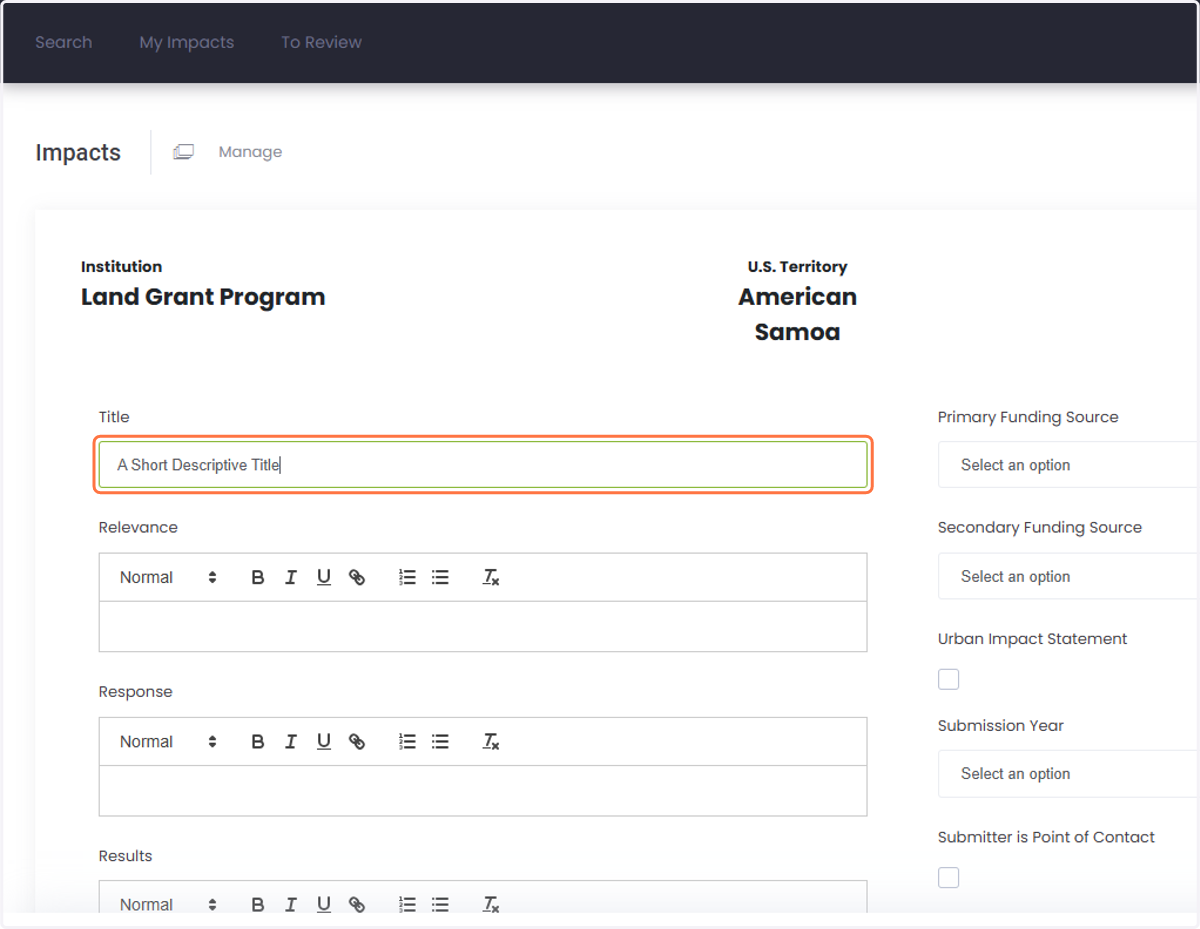
Task: Check Submitter is Point of Contact checkbox
Action: 949,878
